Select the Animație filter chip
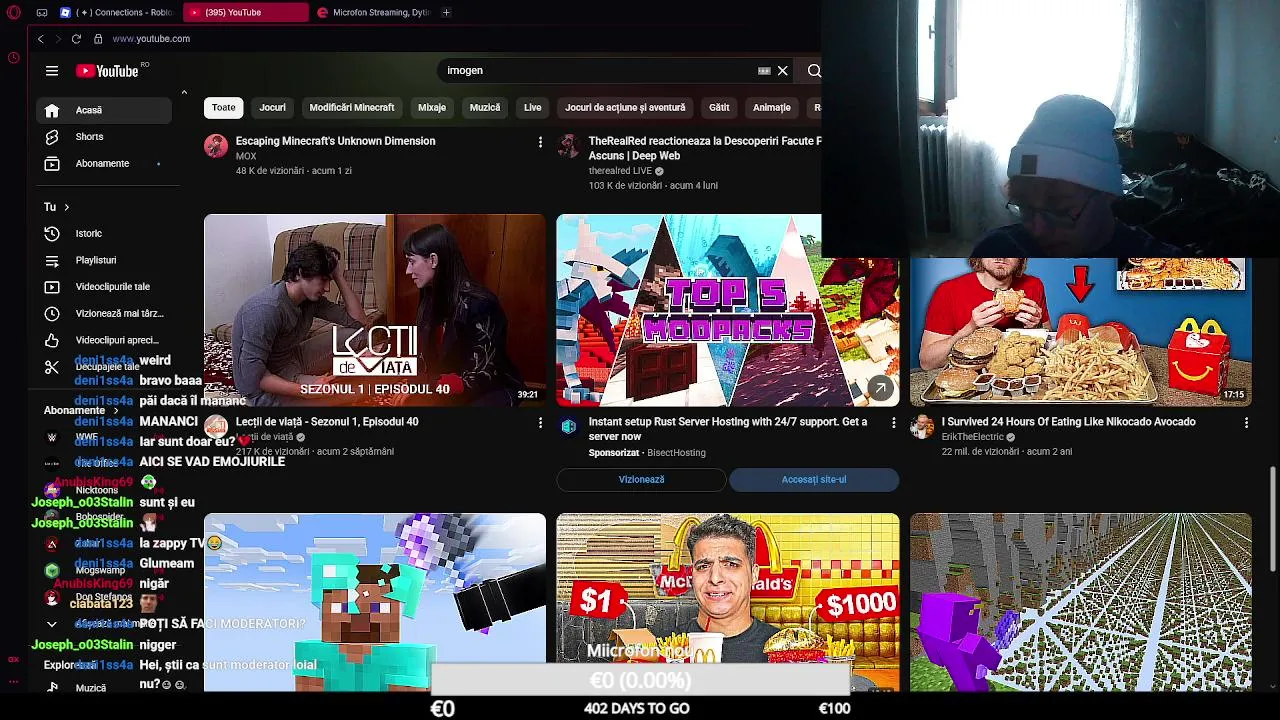This screenshot has height=720, width=1280. [771, 107]
